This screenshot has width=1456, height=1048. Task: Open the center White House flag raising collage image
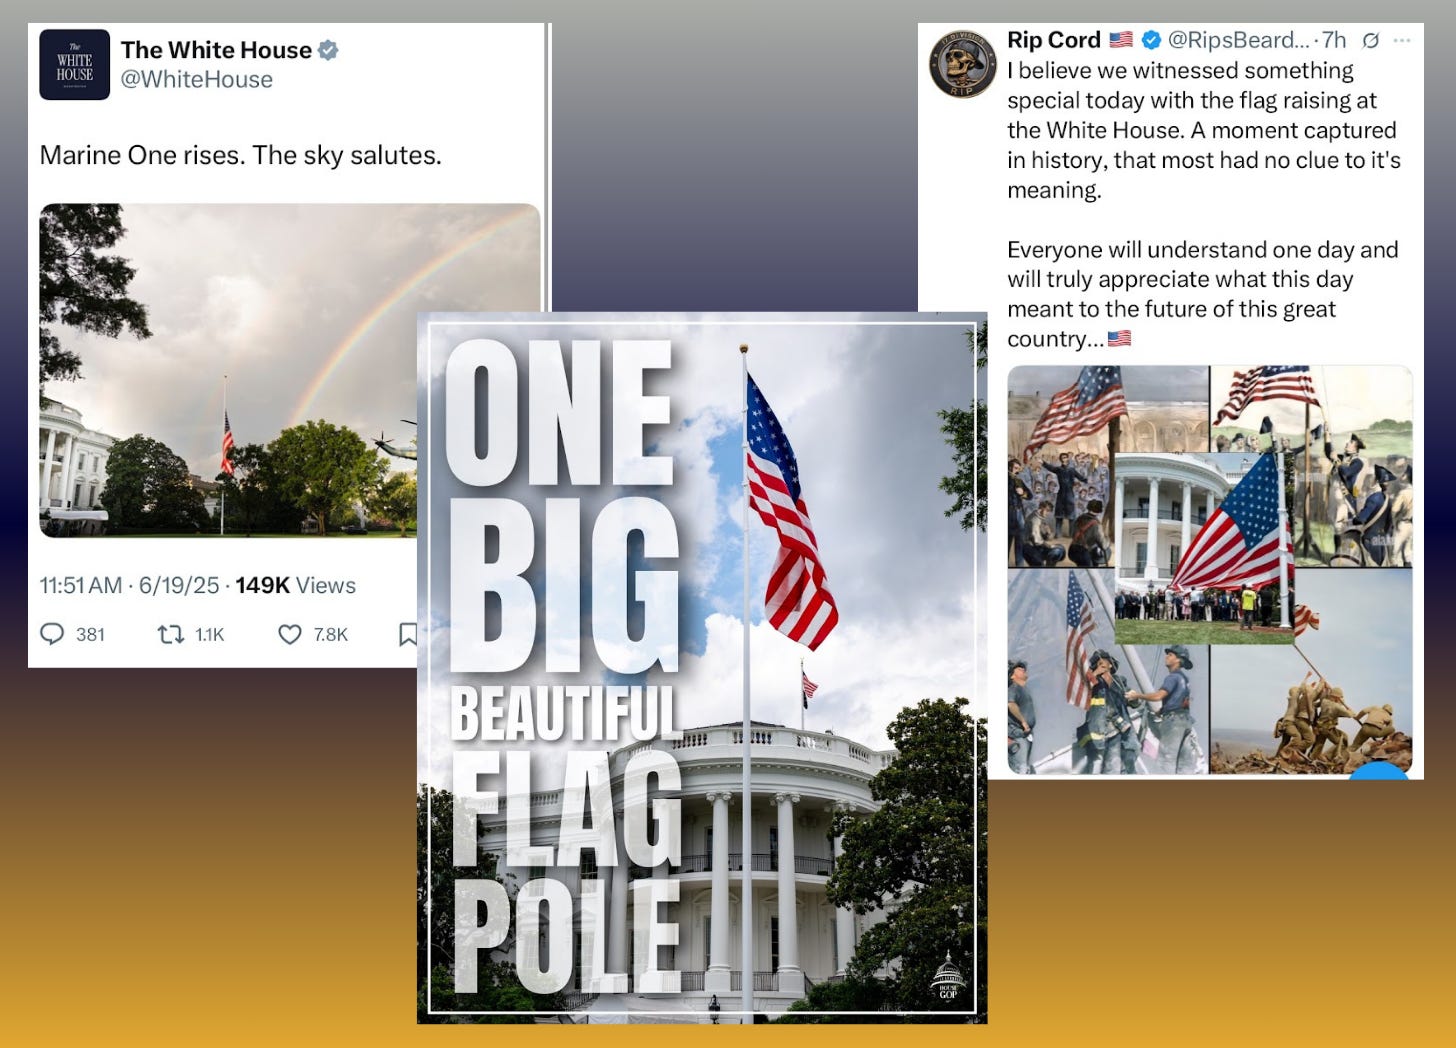(x=1204, y=548)
